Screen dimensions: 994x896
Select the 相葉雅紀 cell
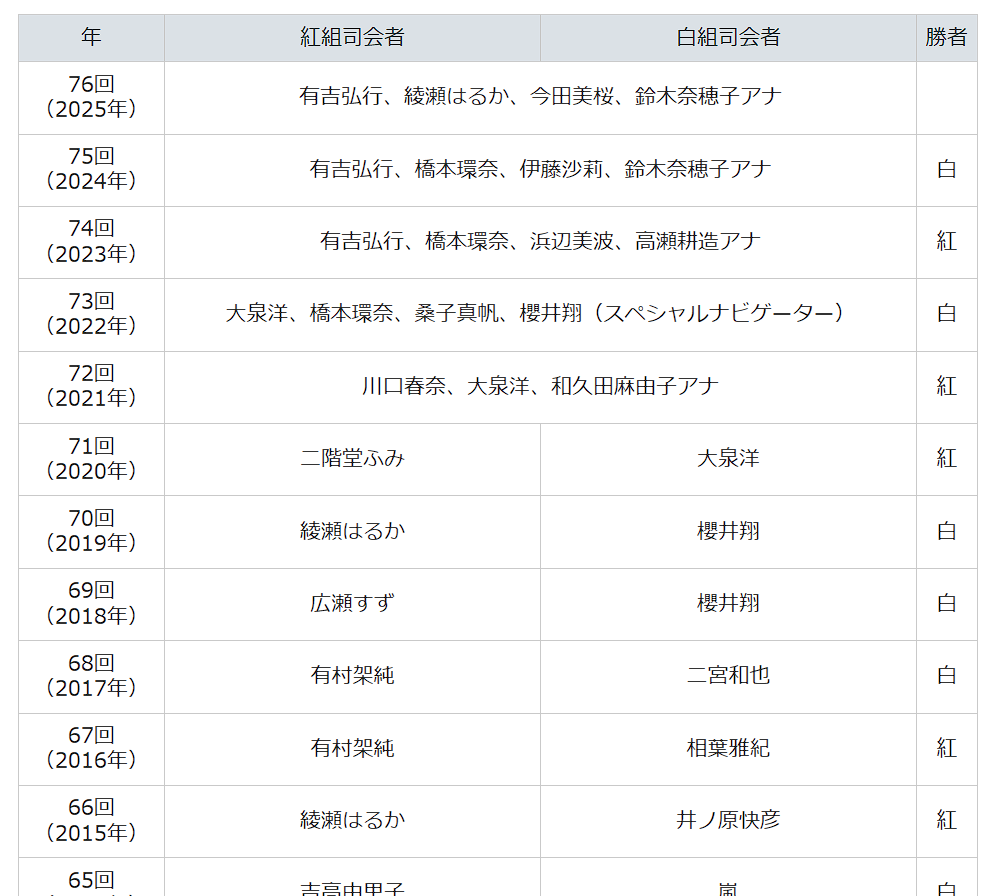pos(728,748)
